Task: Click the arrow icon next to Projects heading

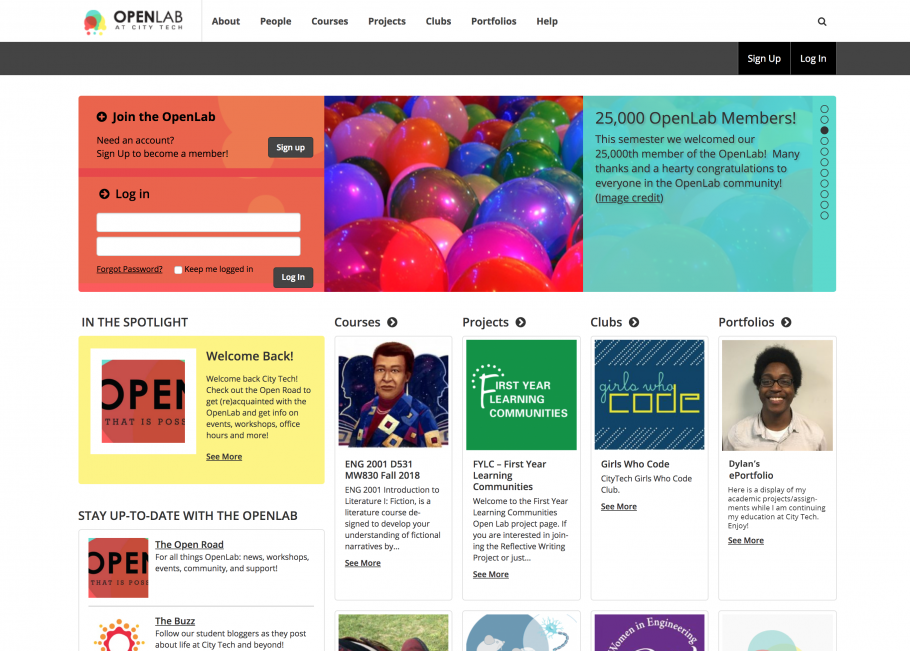Action: 521,322
